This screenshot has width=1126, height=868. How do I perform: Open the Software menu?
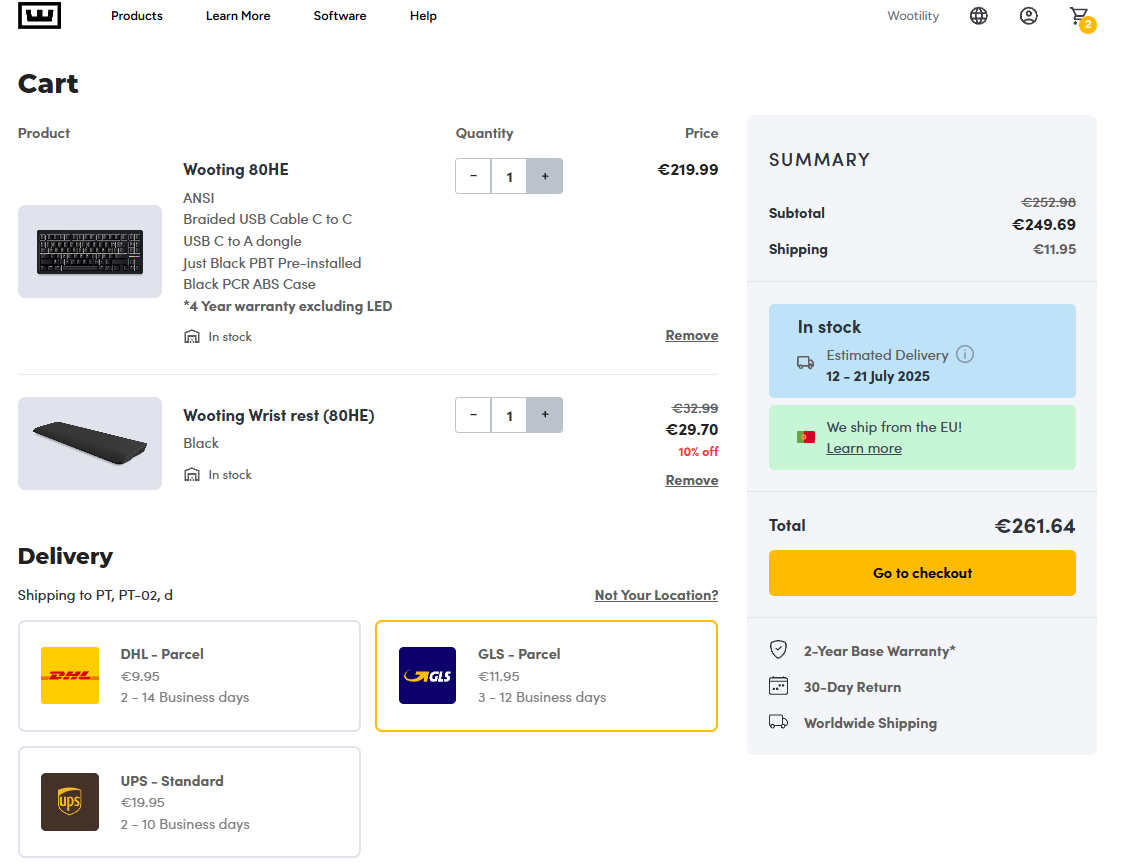pos(340,16)
